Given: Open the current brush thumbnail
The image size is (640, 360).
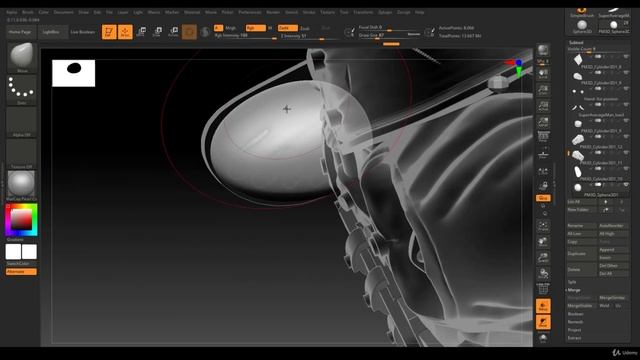Looking at the screenshot, I should click(22, 57).
